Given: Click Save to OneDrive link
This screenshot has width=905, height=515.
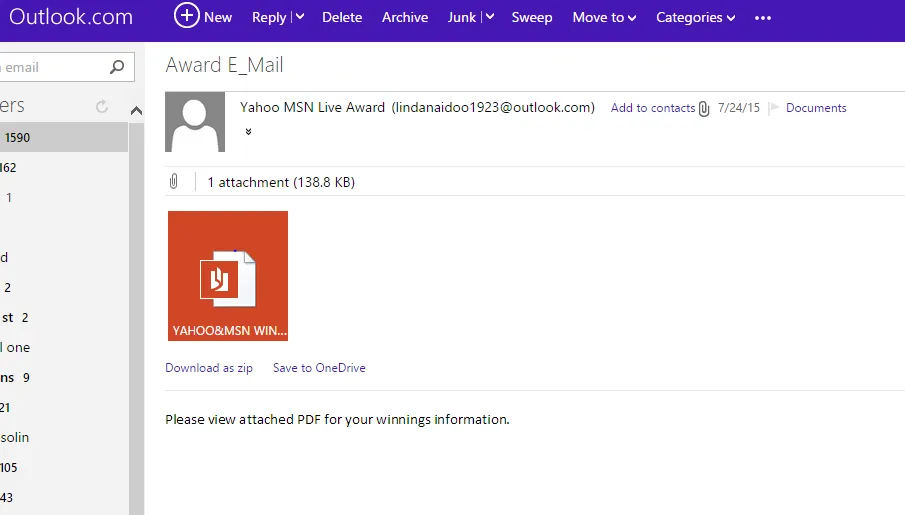Looking at the screenshot, I should point(319,368).
